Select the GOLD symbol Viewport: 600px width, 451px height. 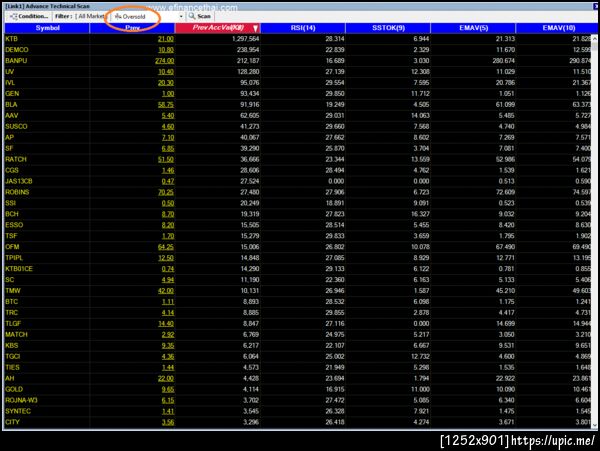click(x=14, y=389)
